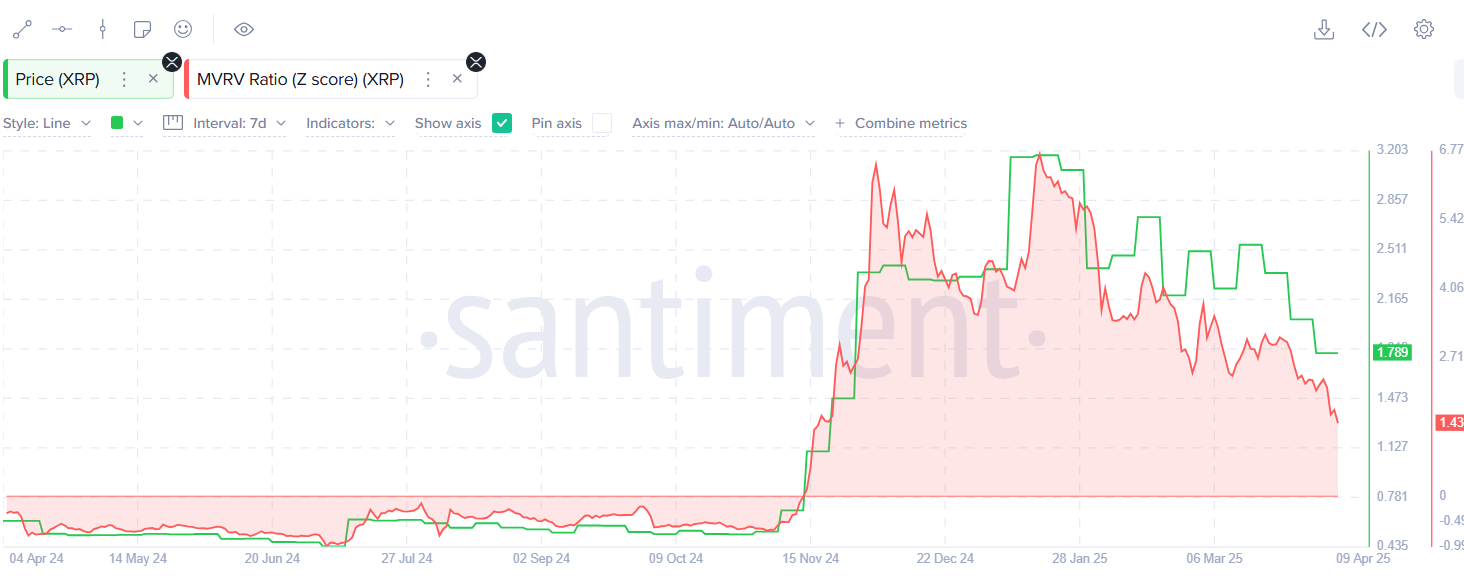
Task: Select the Price (XRP) metric tab
Action: [x=58, y=79]
